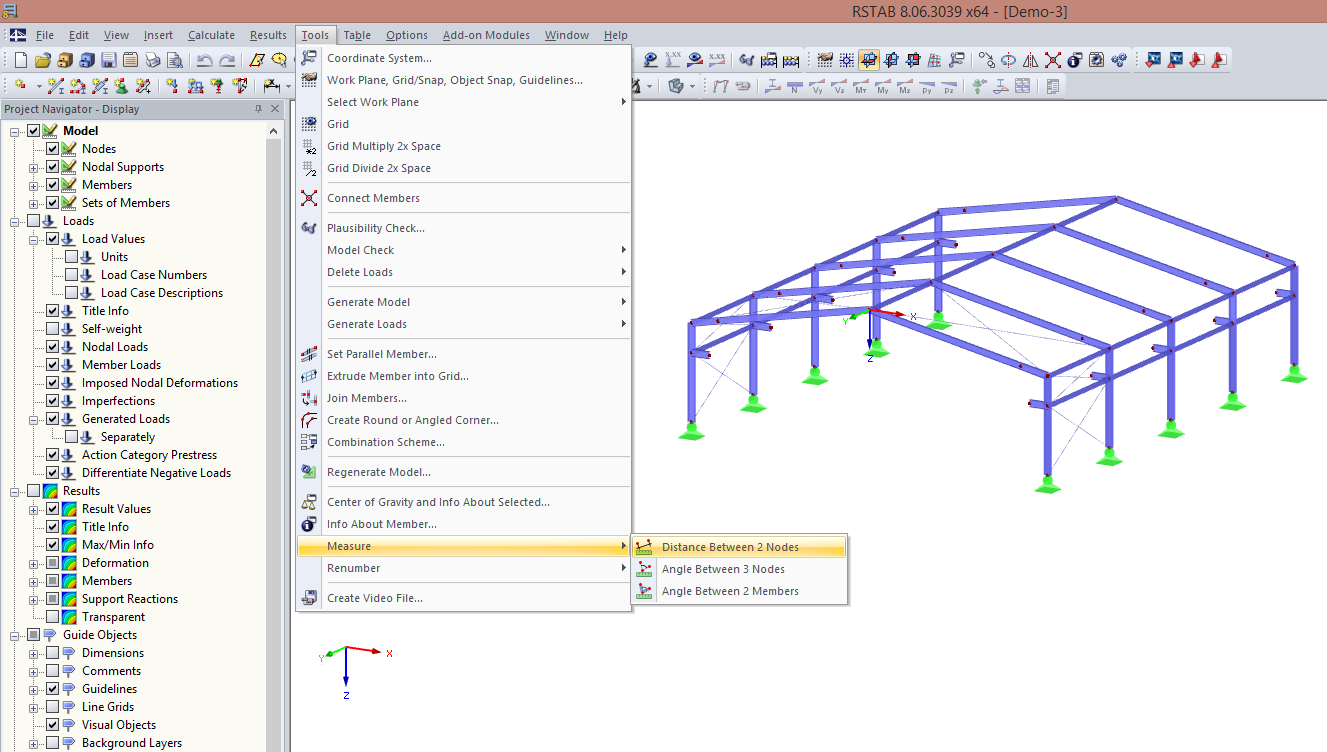The width and height of the screenshot is (1327, 752).
Task: Toggle the Guidelines checkbox
Action: click(53, 689)
